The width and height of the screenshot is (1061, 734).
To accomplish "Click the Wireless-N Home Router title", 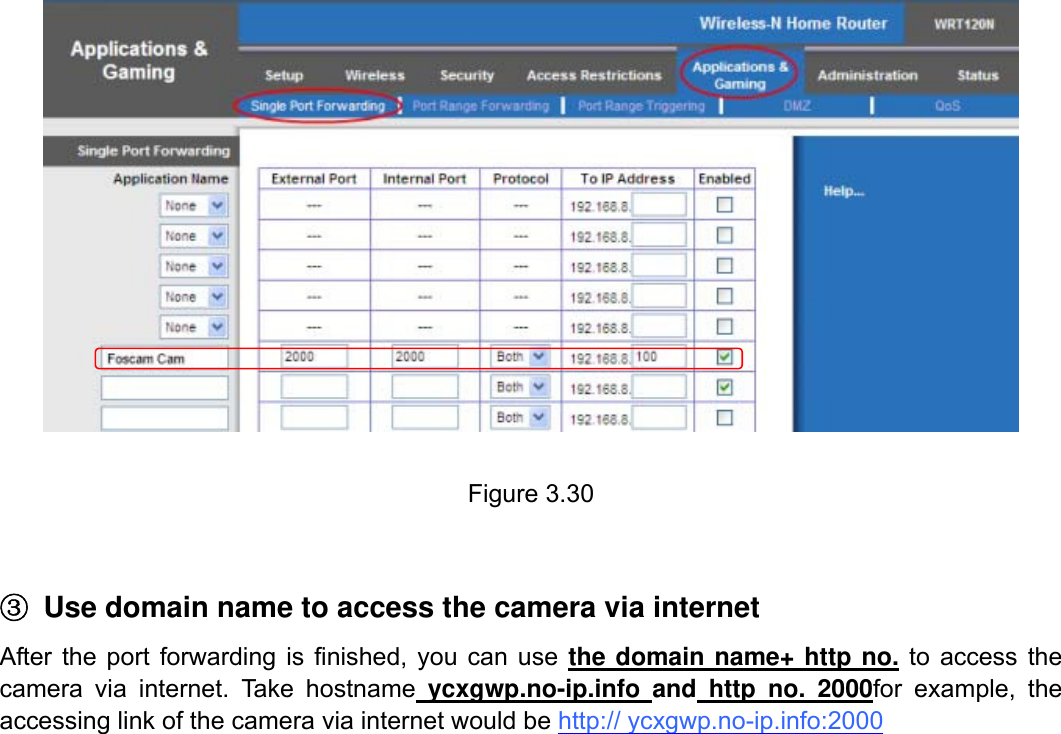I will pyautogui.click(x=792, y=24).
